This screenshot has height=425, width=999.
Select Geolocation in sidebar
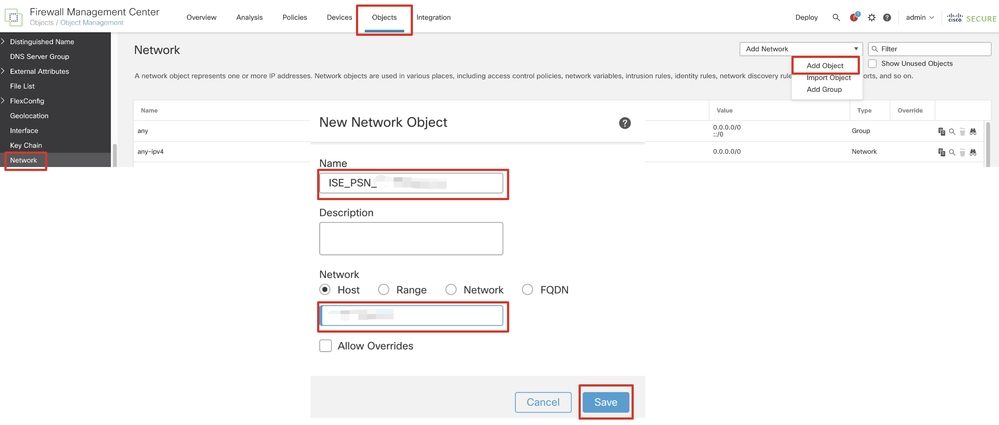coord(29,116)
